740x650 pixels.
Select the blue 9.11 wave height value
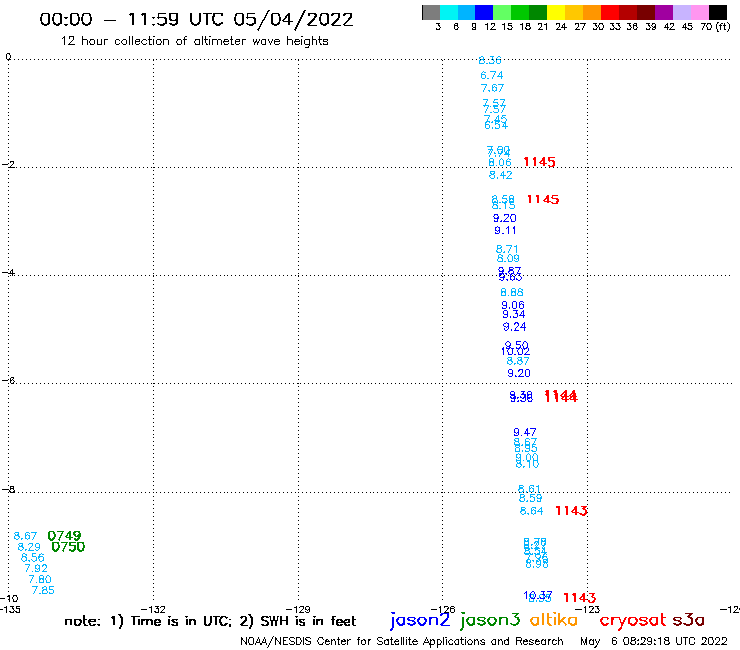pyautogui.click(x=505, y=230)
